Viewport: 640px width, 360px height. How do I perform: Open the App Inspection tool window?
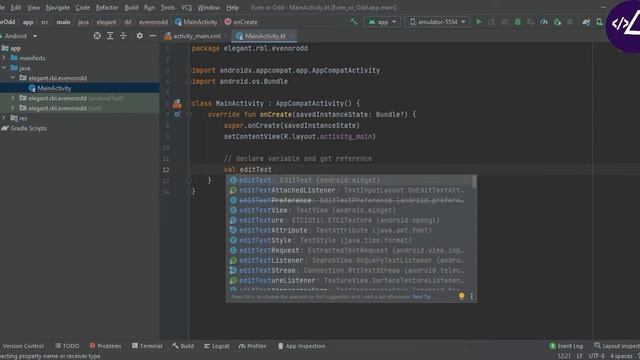click(x=301, y=346)
